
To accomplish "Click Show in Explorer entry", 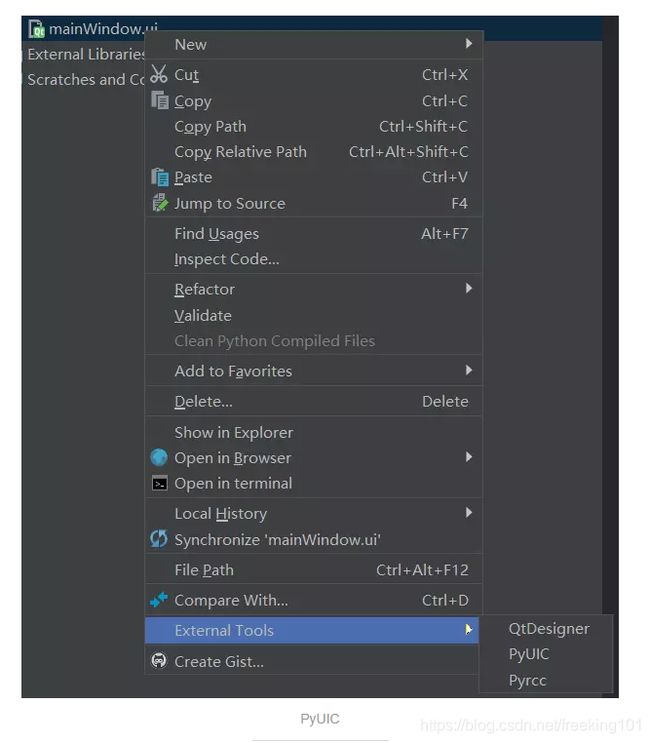I will click(x=233, y=433).
